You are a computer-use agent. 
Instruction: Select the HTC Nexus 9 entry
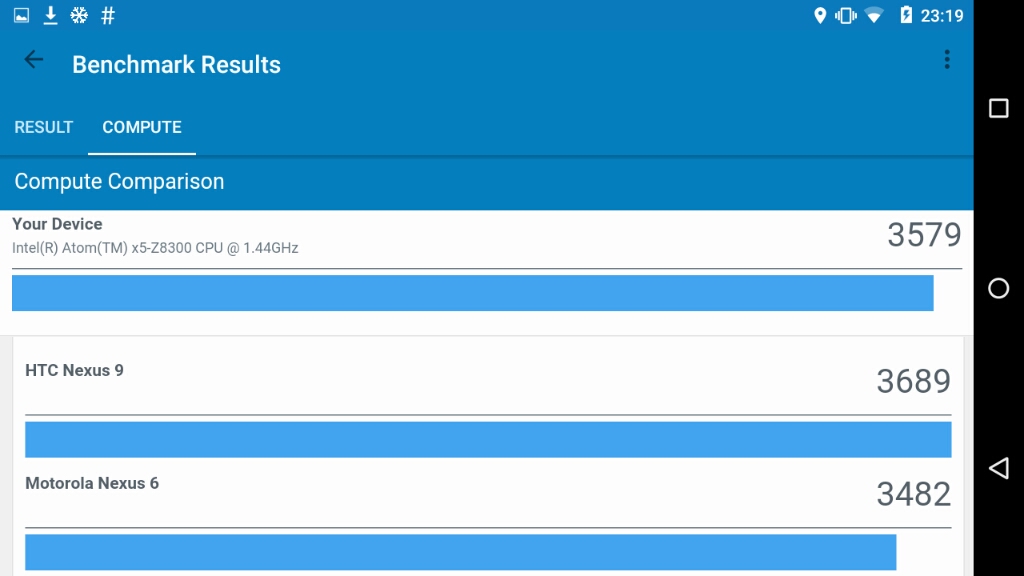pos(74,371)
